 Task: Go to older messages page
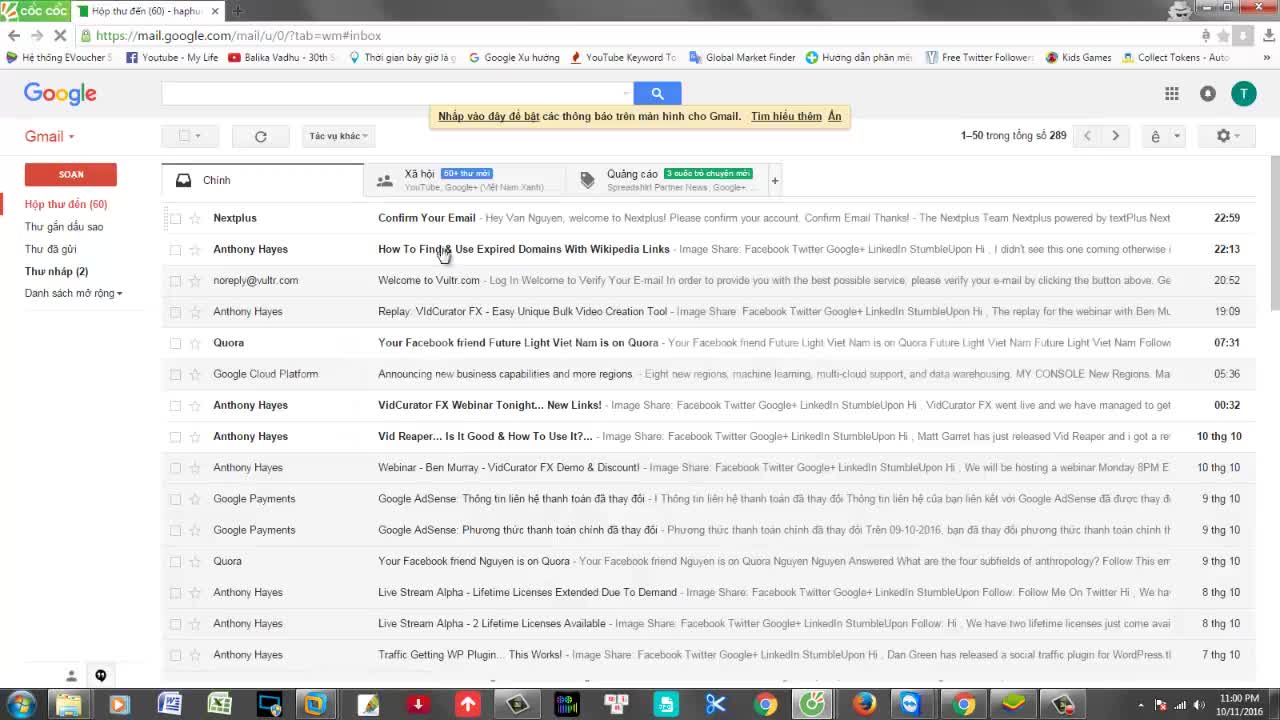1115,136
